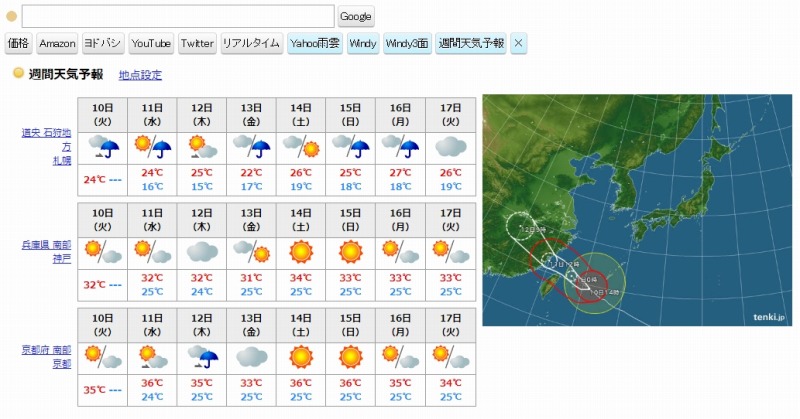Click Kyoto 10日 sun-then-cloud icon

[x=103, y=358]
